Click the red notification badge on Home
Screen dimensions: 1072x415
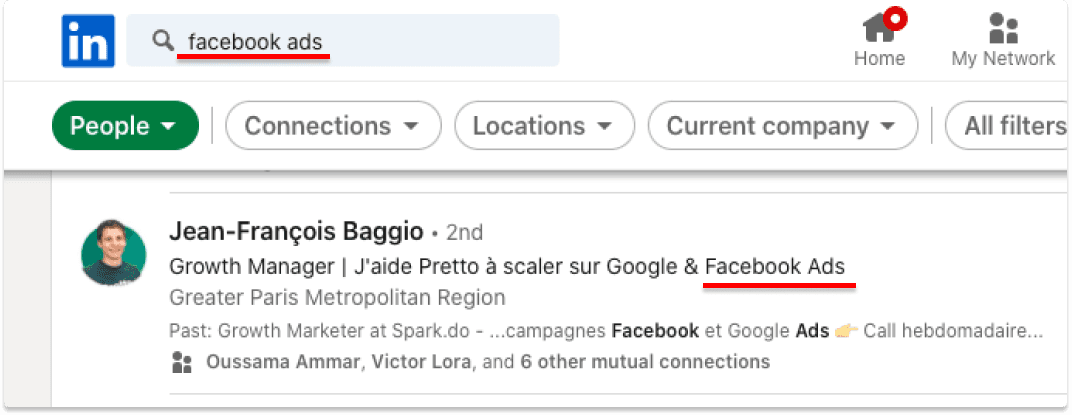tap(894, 17)
